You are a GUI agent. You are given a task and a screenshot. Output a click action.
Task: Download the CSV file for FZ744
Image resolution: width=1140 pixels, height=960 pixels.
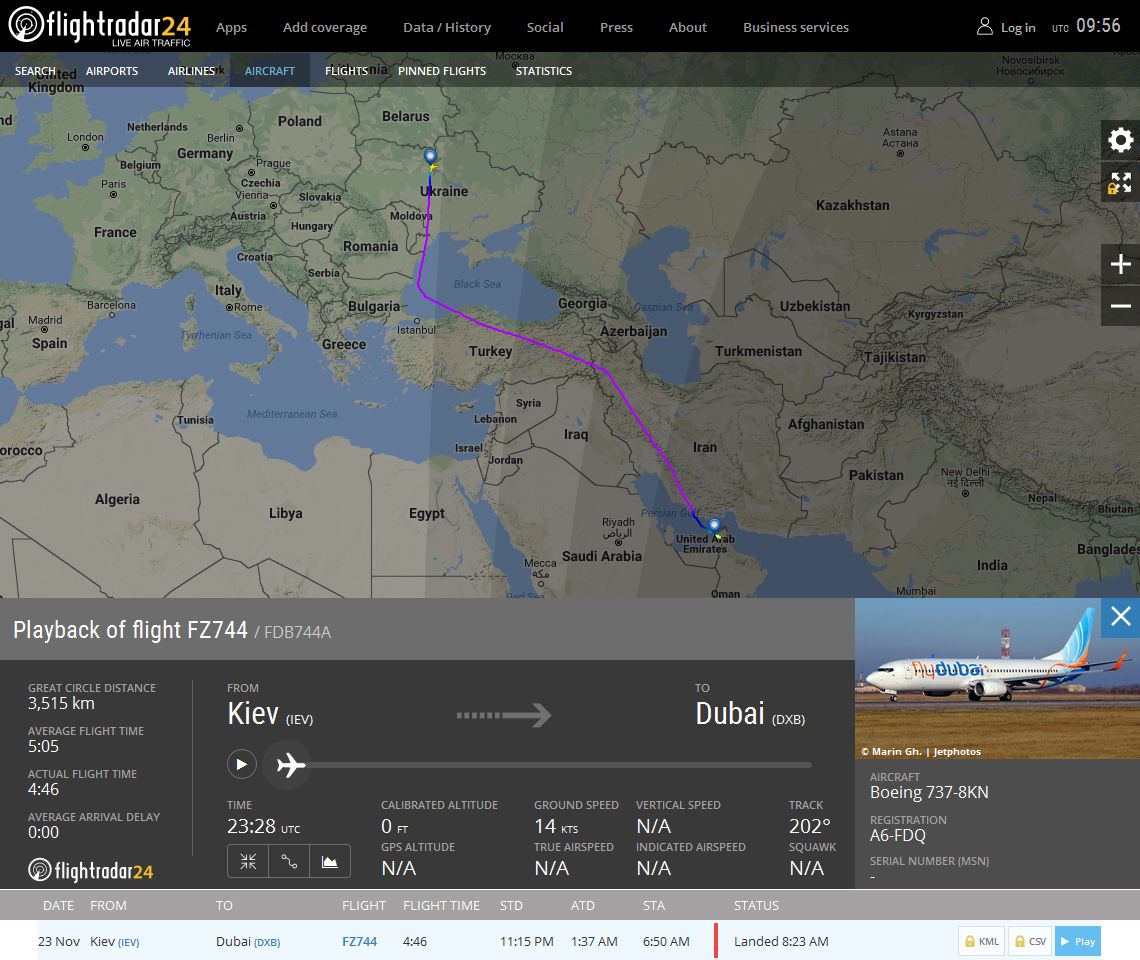(x=1030, y=941)
